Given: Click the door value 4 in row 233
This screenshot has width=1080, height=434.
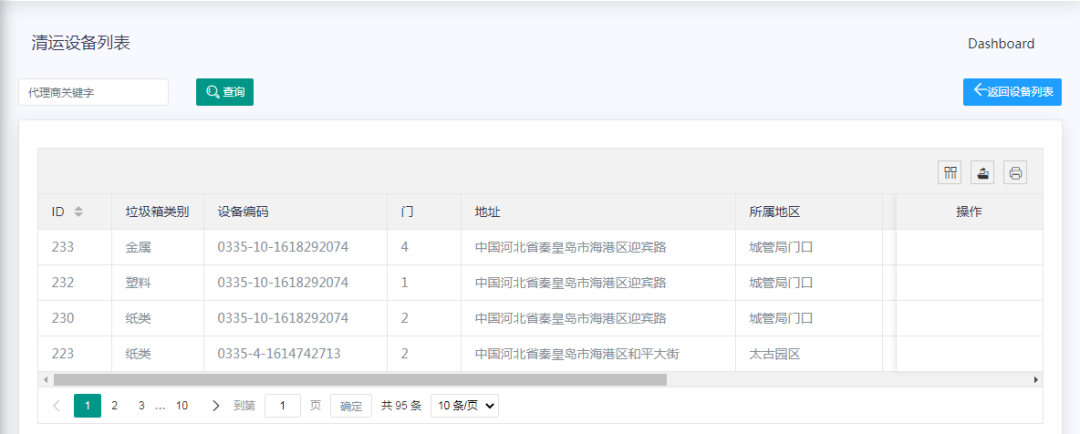Looking at the screenshot, I should pos(424,247).
